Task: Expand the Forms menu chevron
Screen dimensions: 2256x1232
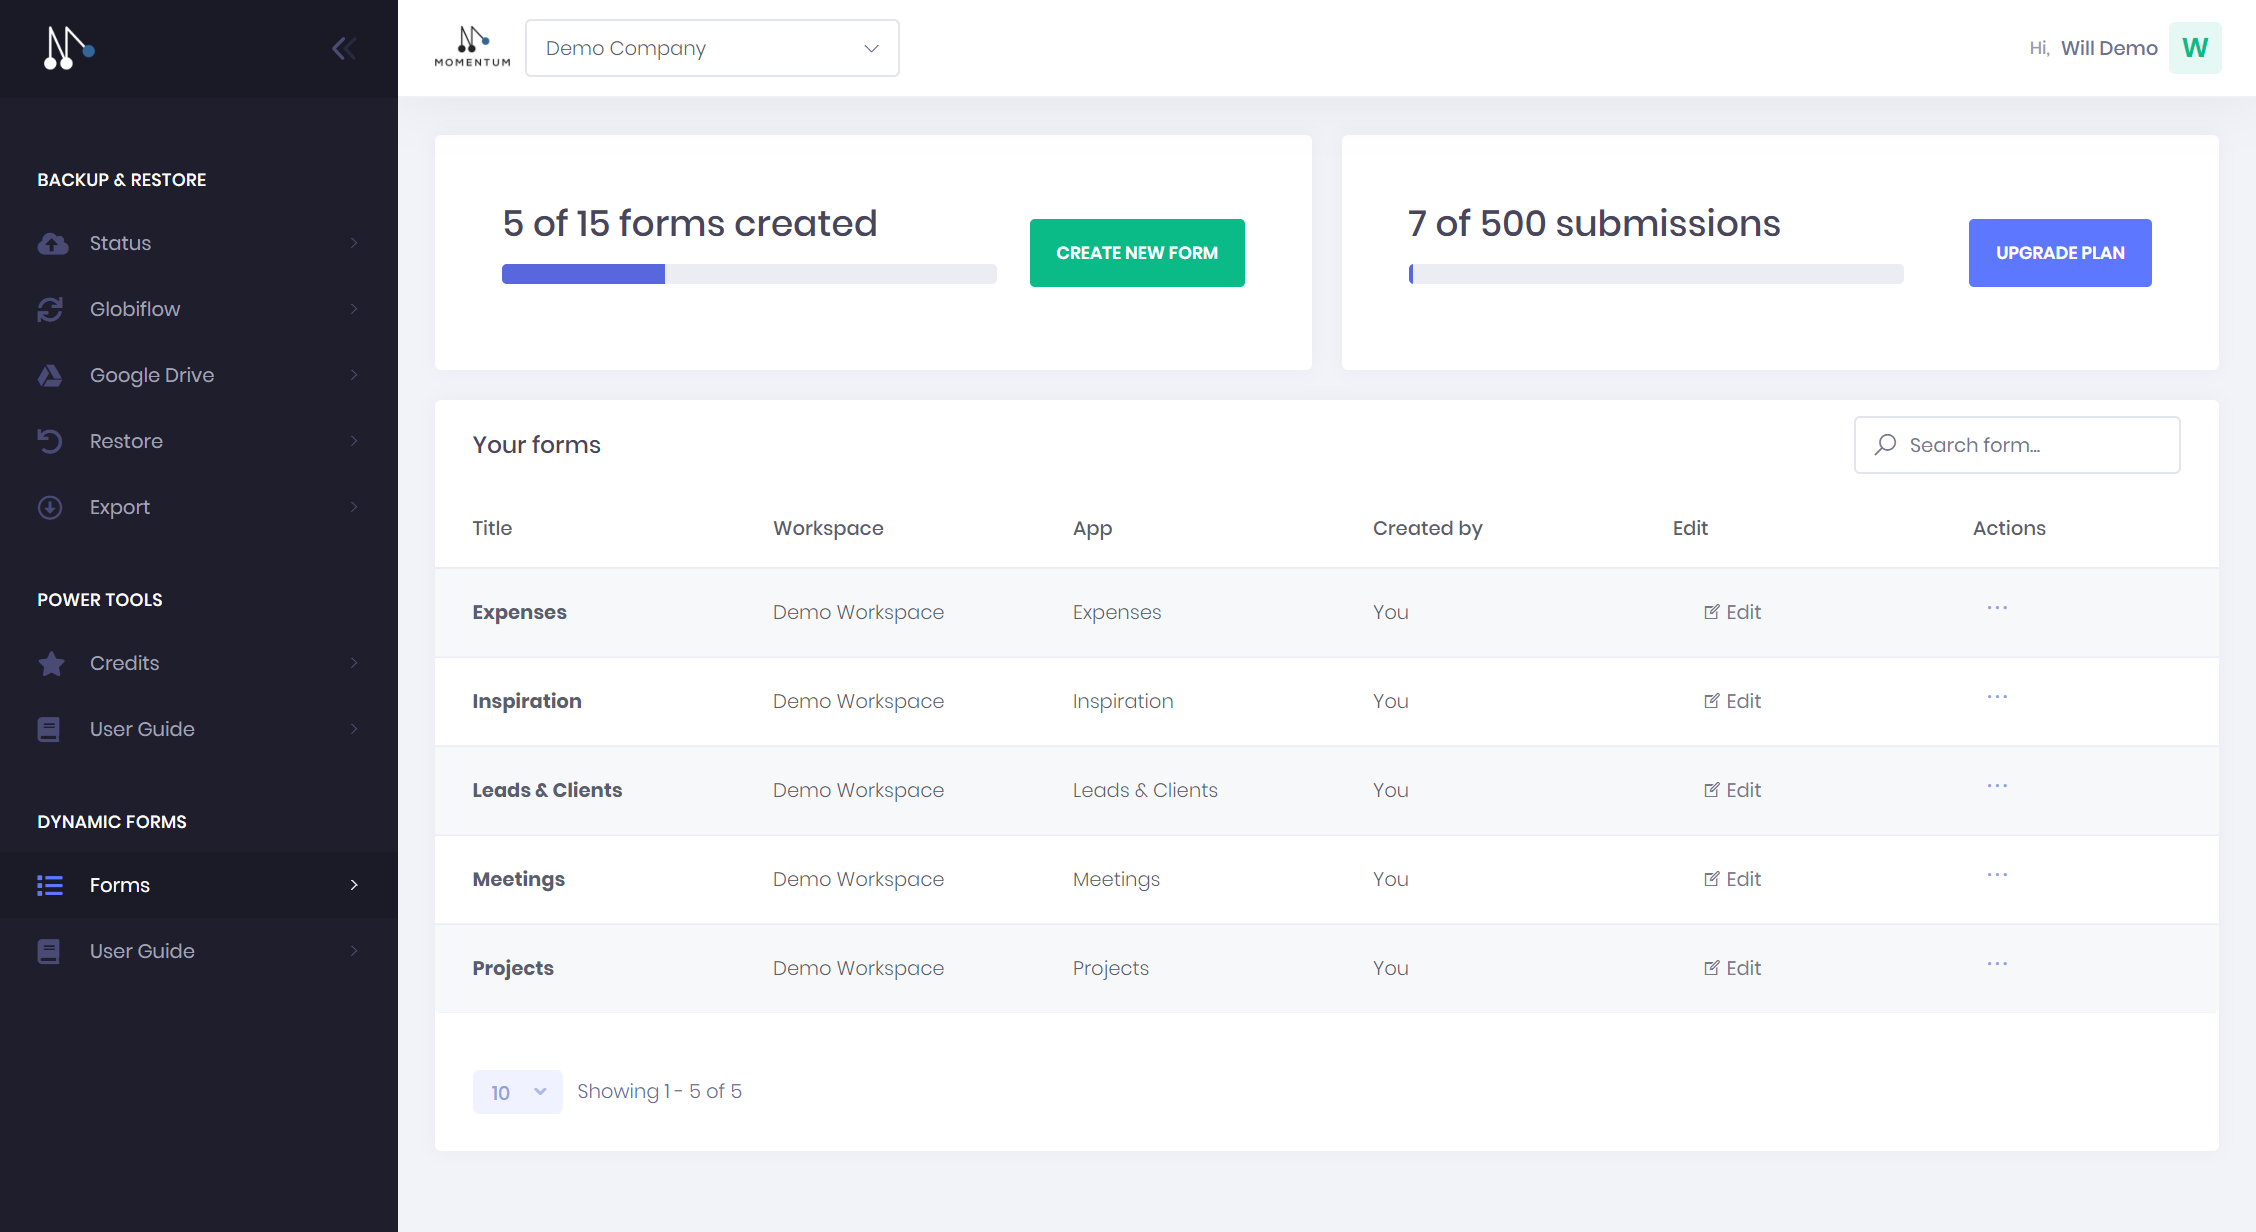Action: (354, 885)
